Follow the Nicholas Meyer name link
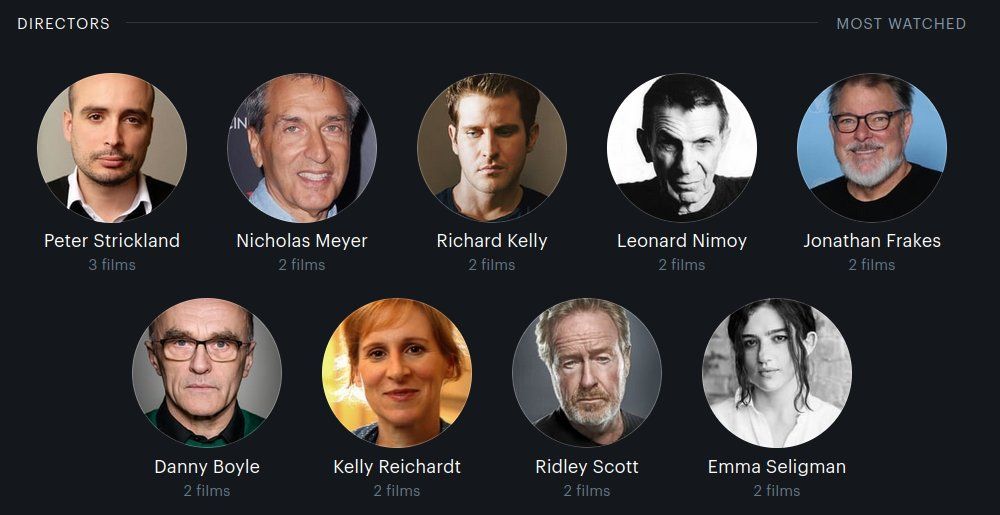 (x=302, y=241)
